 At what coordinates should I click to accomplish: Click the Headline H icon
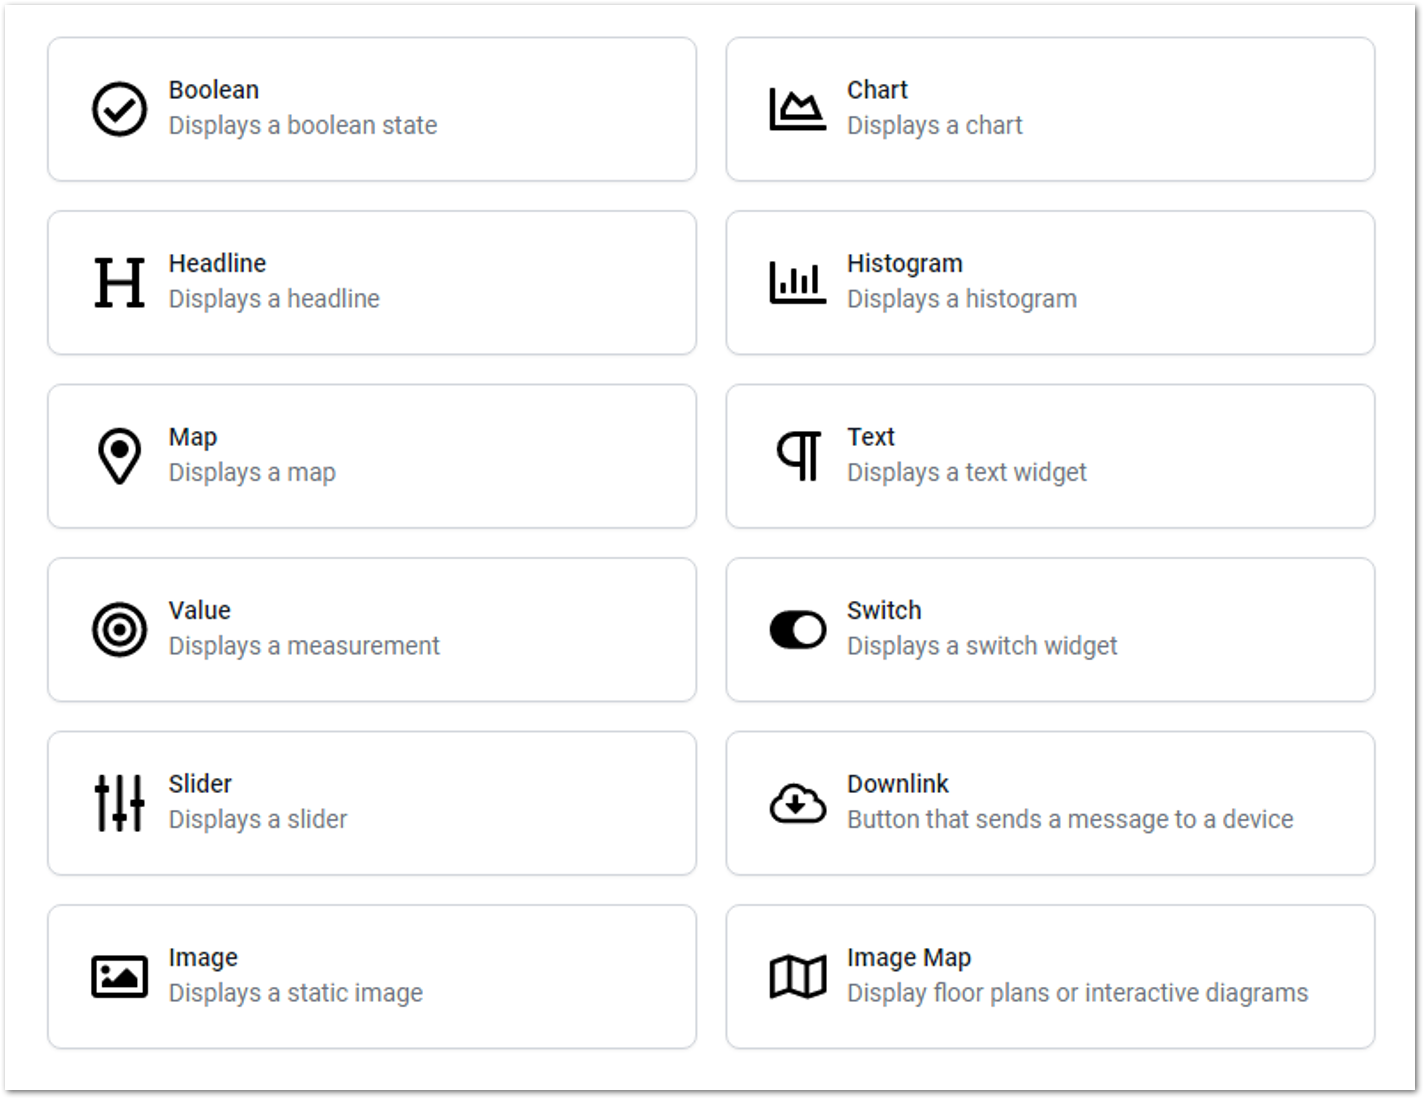click(x=118, y=281)
